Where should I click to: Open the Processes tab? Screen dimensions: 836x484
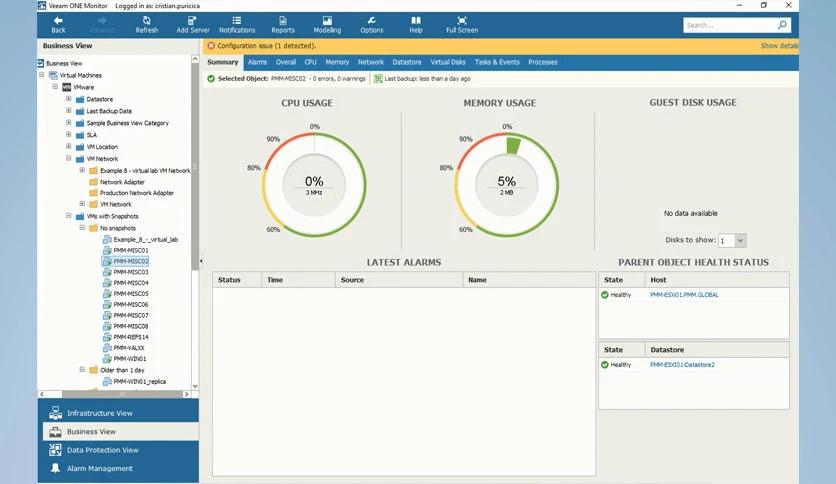coord(543,62)
